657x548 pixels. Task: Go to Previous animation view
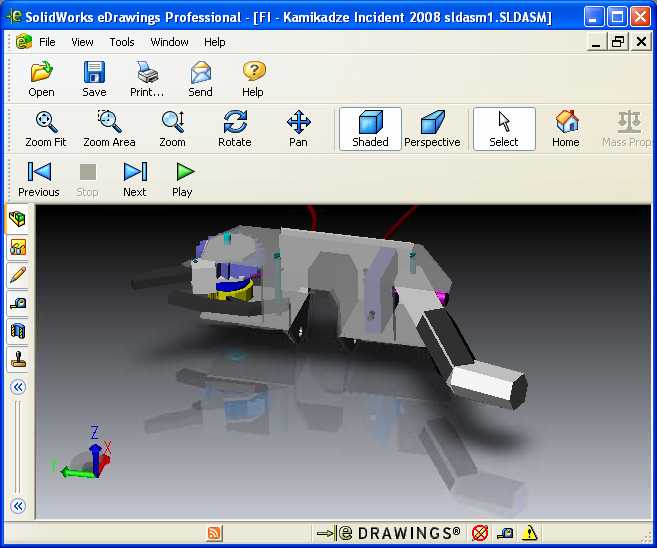coord(39,179)
